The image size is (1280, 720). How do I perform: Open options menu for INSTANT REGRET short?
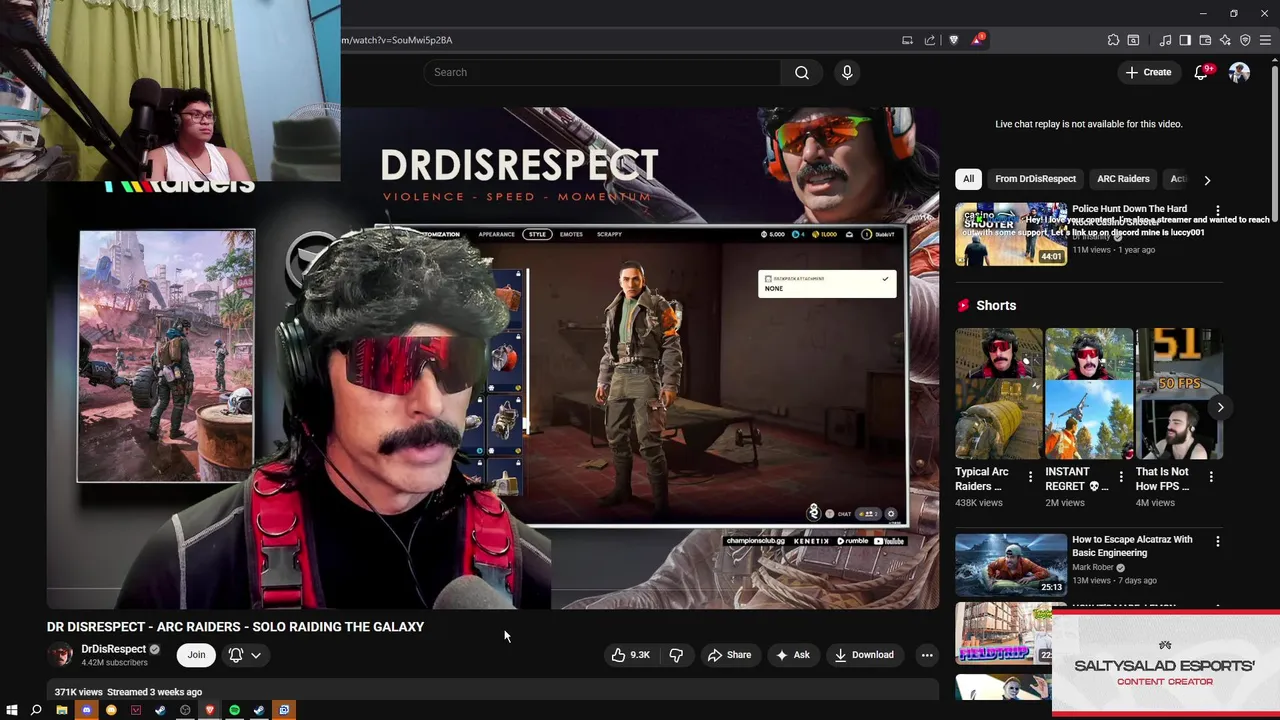coord(1120,478)
